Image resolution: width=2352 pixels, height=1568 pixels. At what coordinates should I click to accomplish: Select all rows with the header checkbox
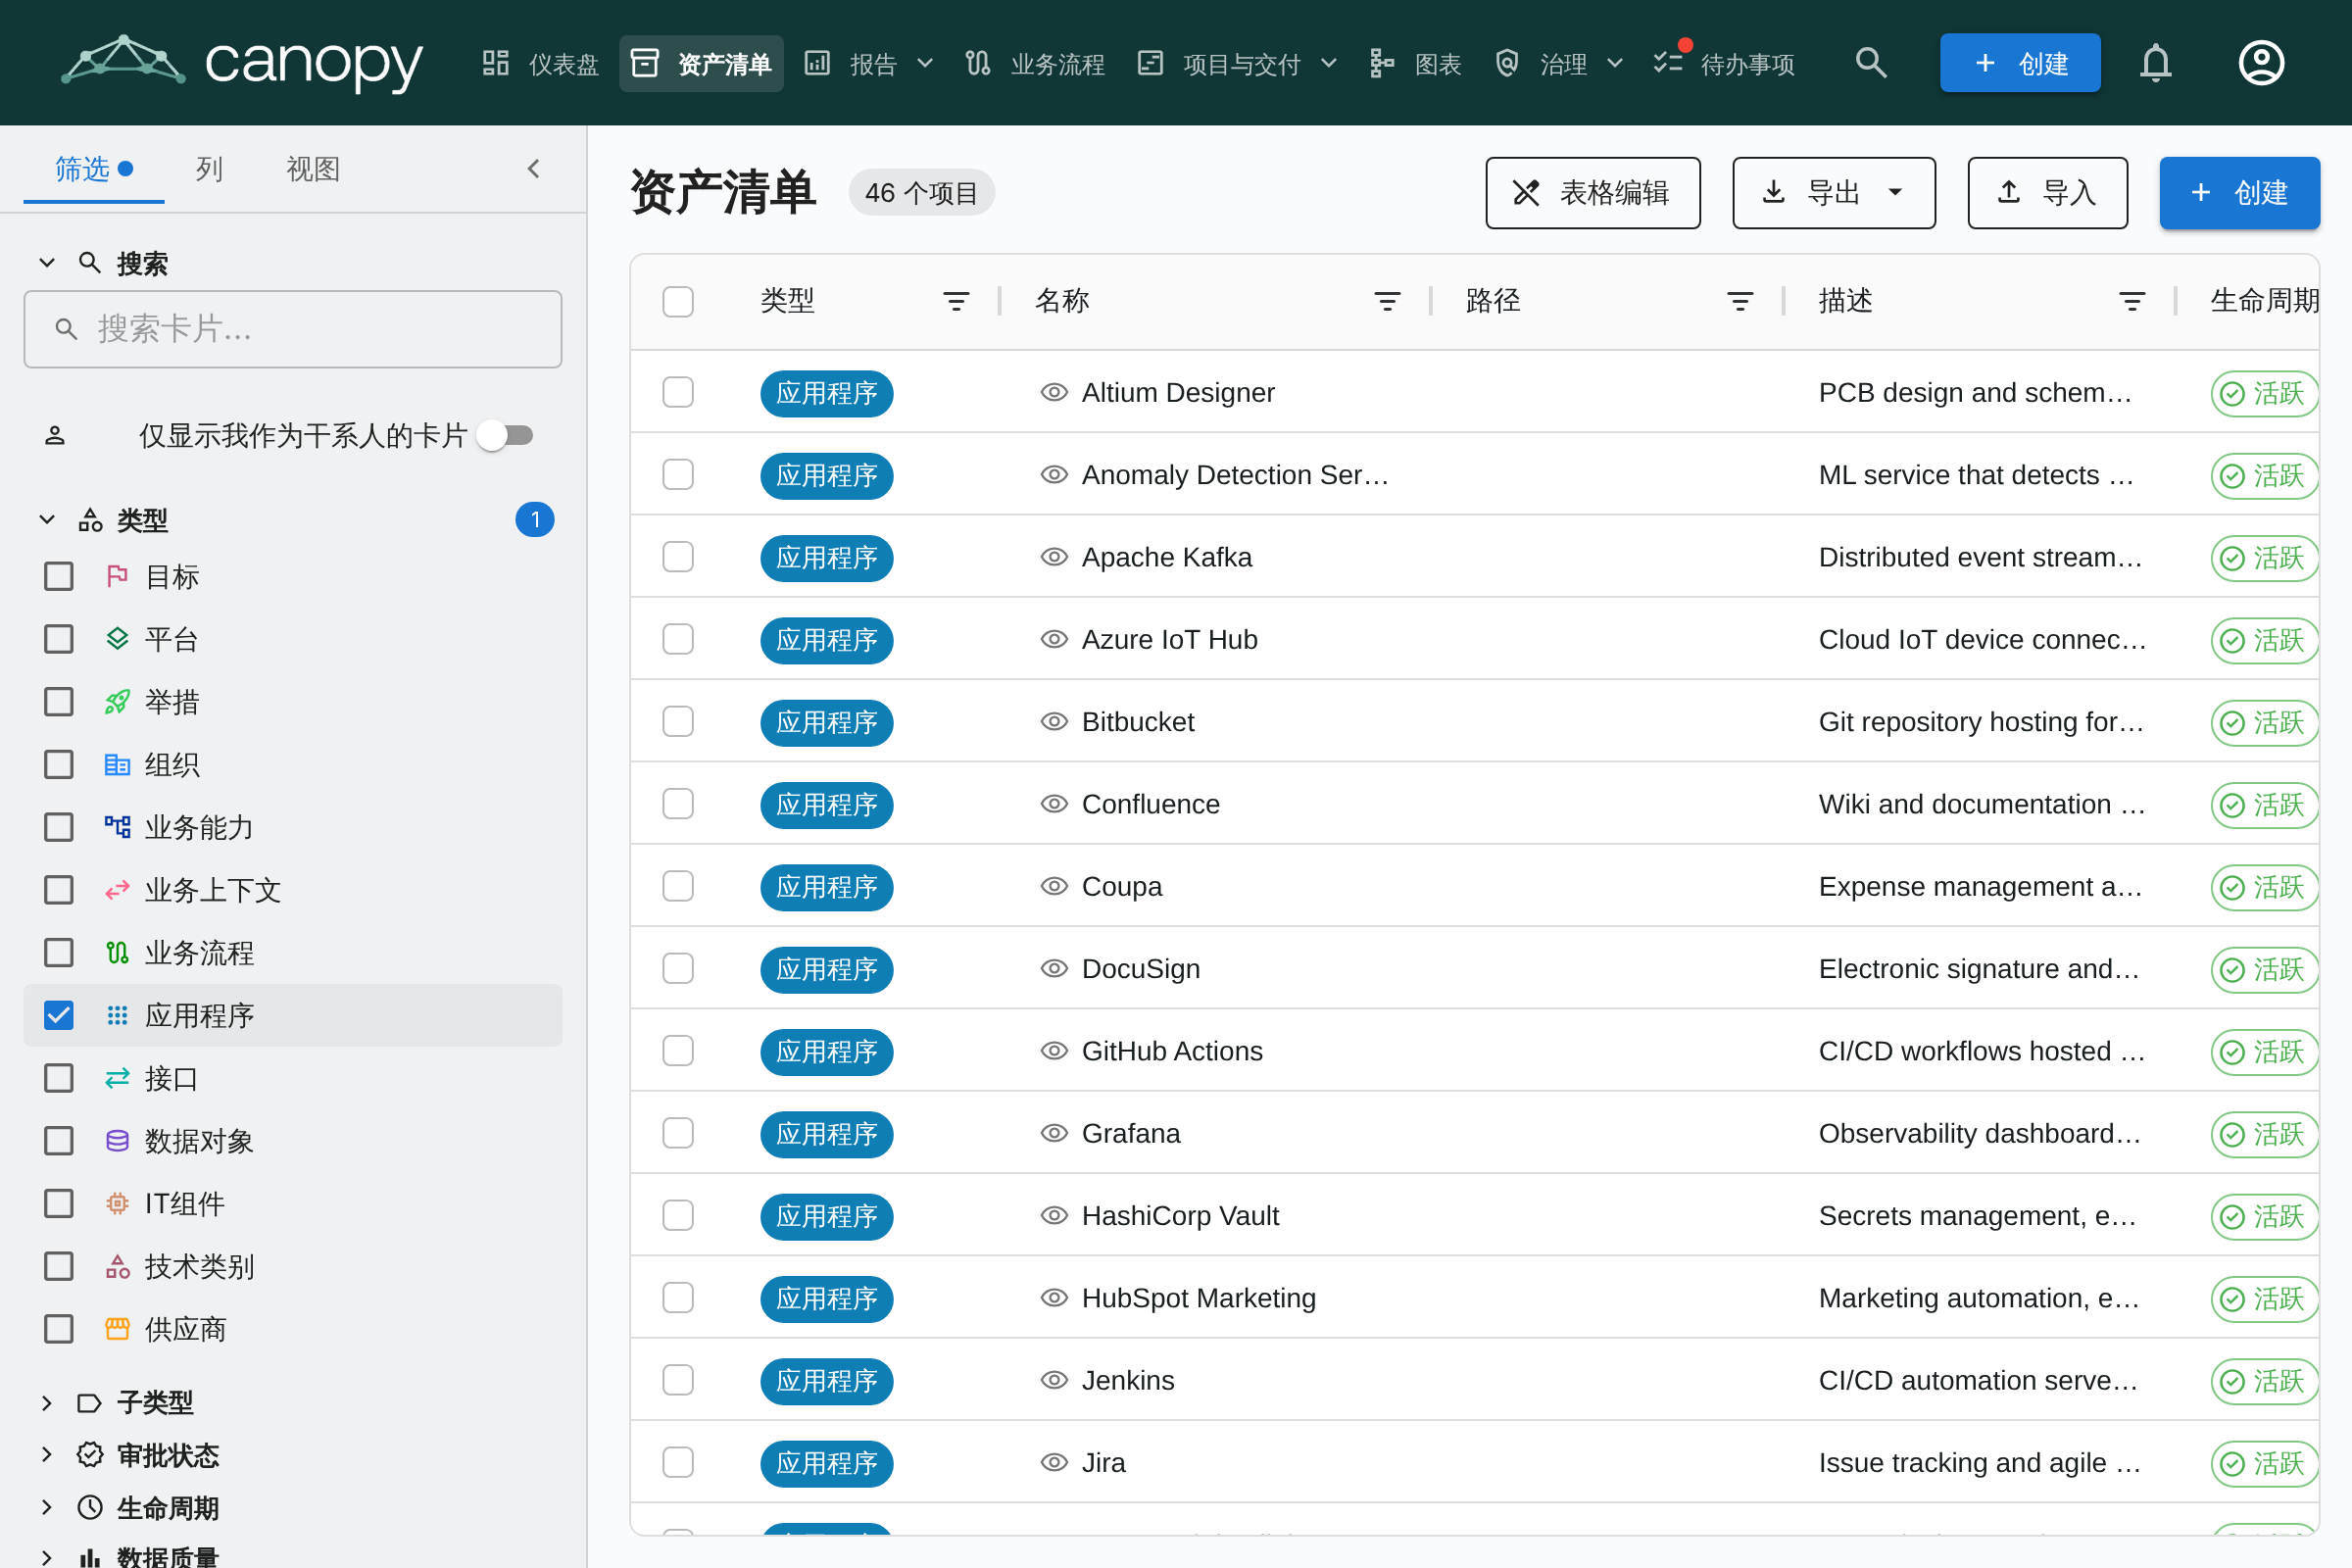(x=678, y=301)
